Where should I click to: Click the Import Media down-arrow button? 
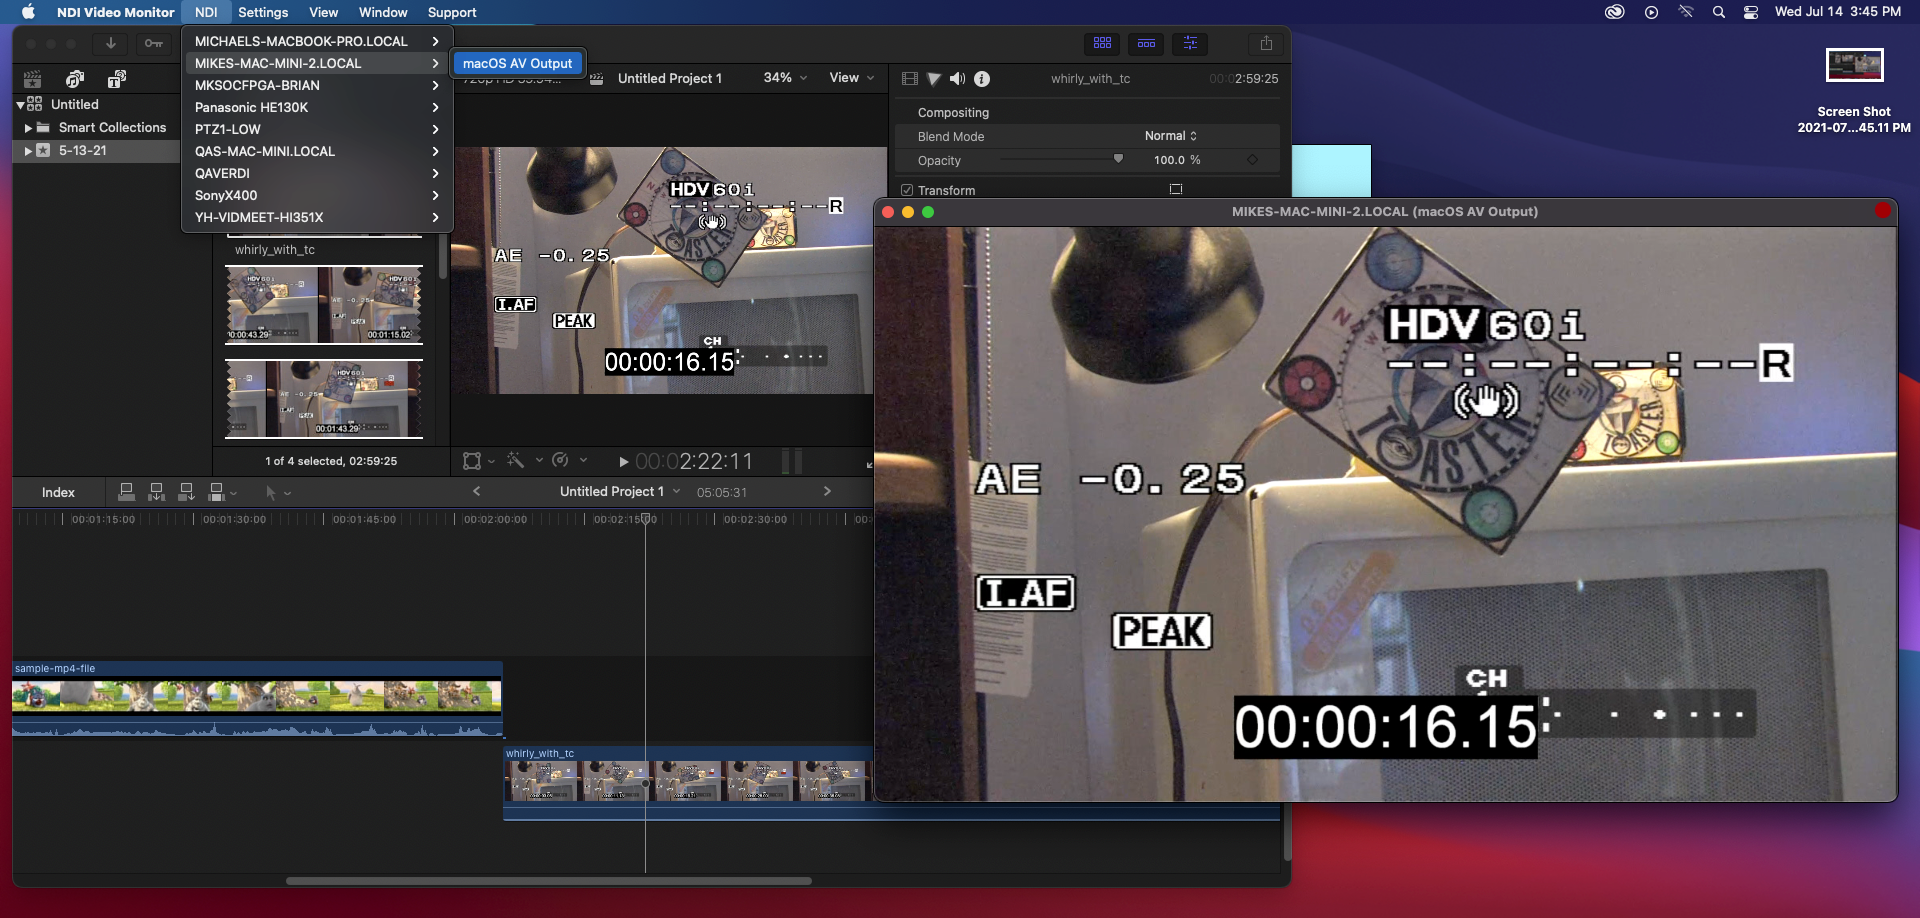pyautogui.click(x=111, y=43)
